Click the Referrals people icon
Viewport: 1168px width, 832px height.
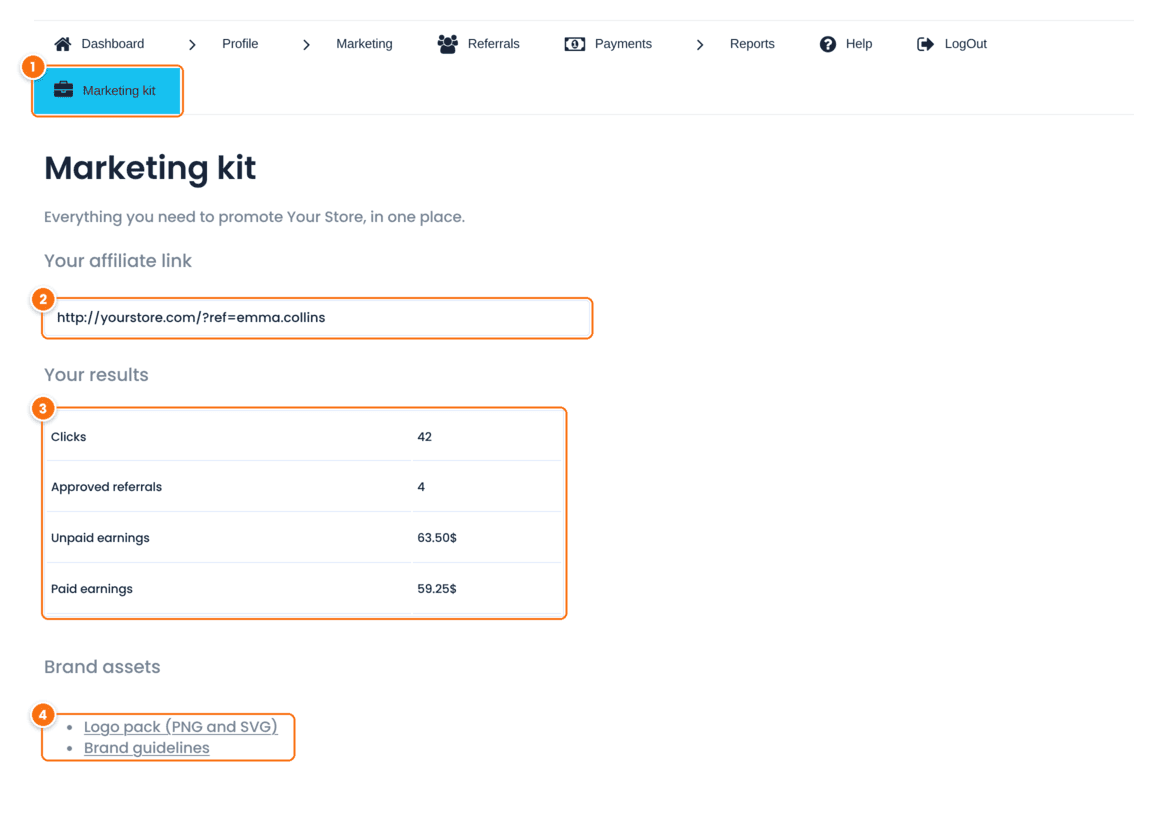click(448, 44)
